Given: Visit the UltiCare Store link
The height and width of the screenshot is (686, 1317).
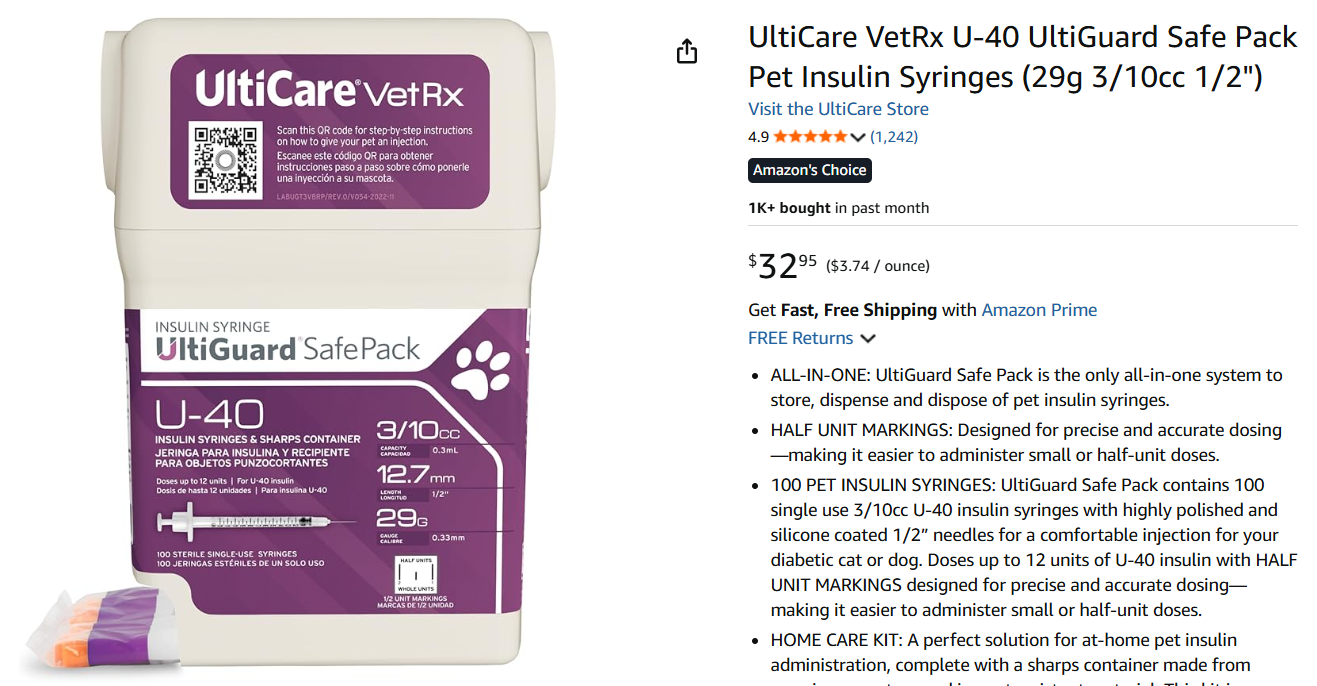Looking at the screenshot, I should click(838, 109).
